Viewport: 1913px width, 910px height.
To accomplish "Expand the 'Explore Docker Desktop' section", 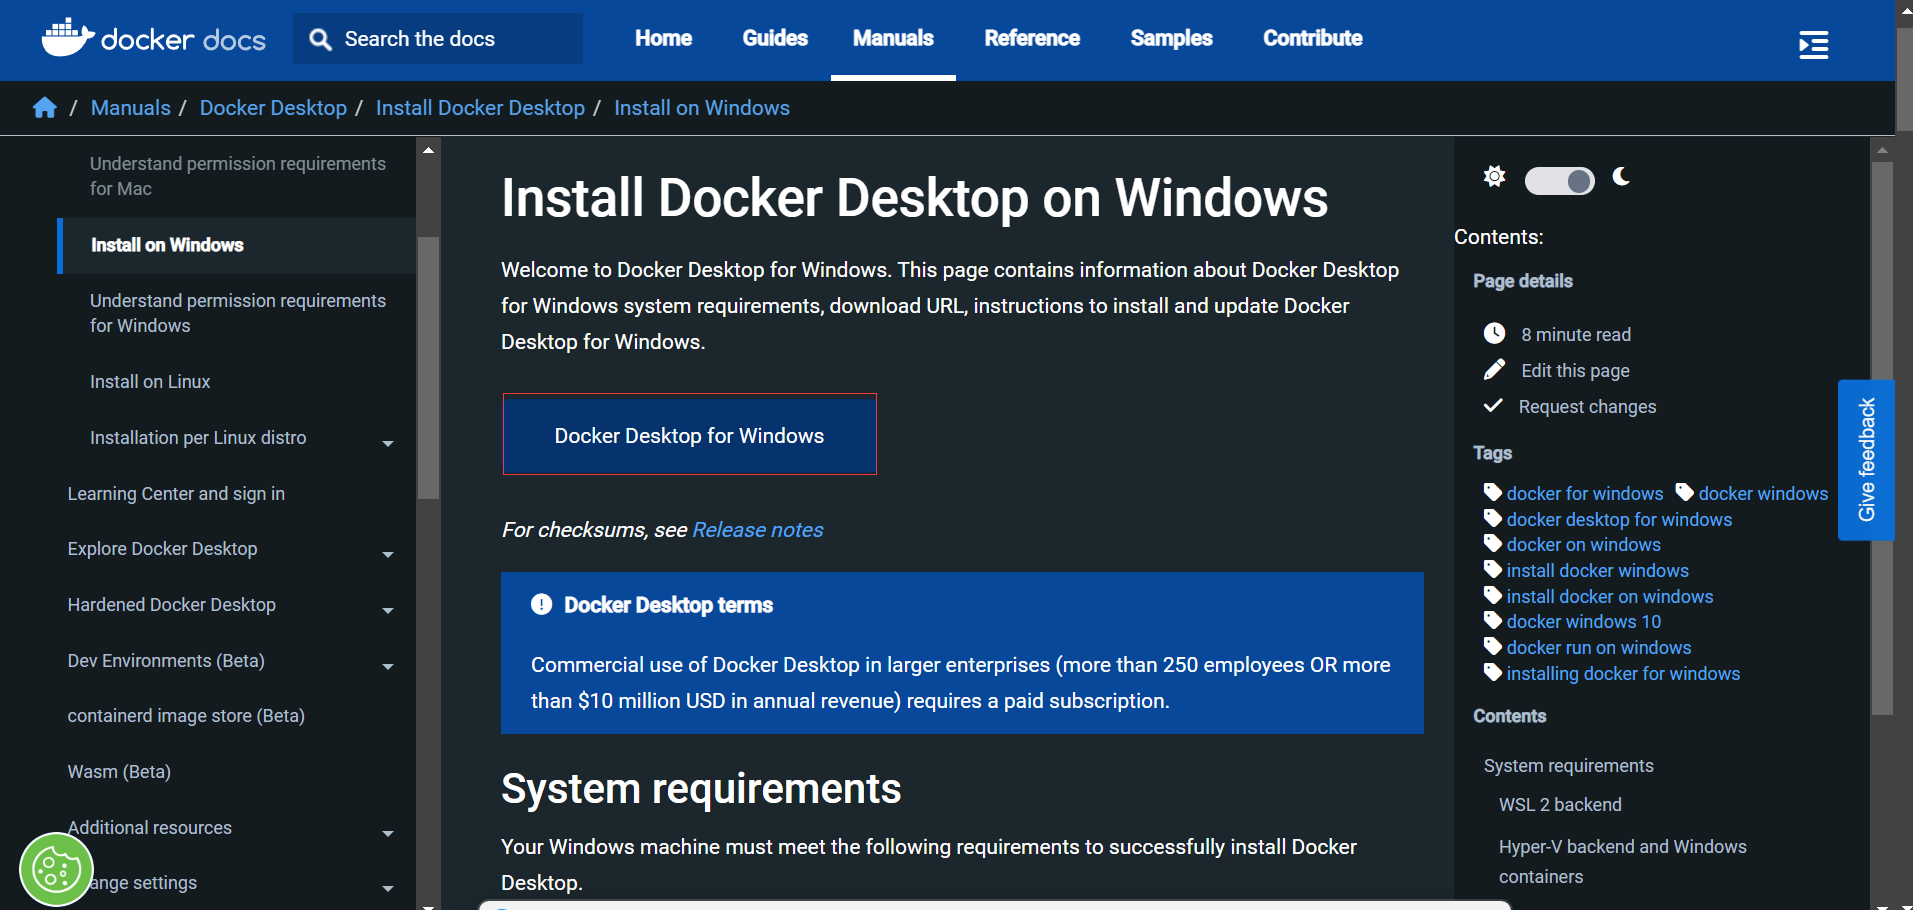I will (388, 554).
